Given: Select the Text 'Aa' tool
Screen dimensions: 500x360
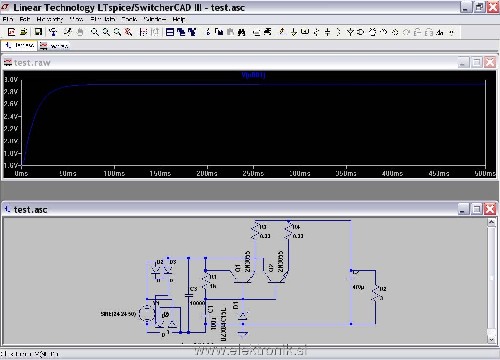Looking at the screenshot, I should click(440, 32).
